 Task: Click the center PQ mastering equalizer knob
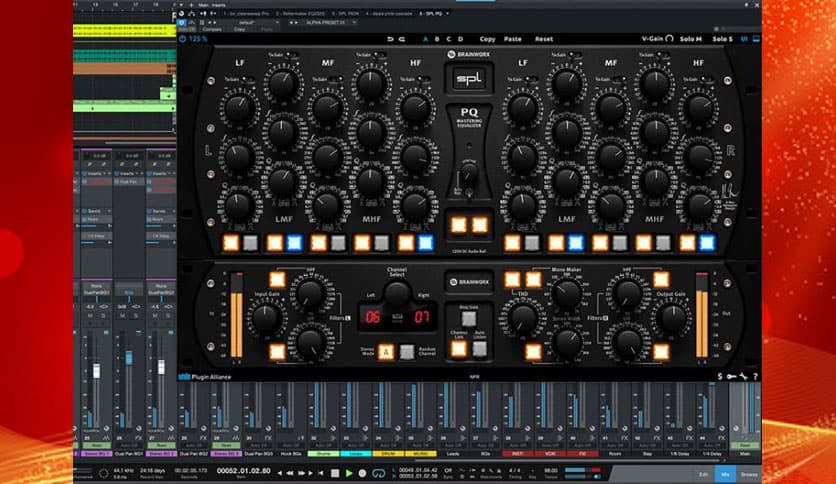pyautogui.click(x=469, y=172)
